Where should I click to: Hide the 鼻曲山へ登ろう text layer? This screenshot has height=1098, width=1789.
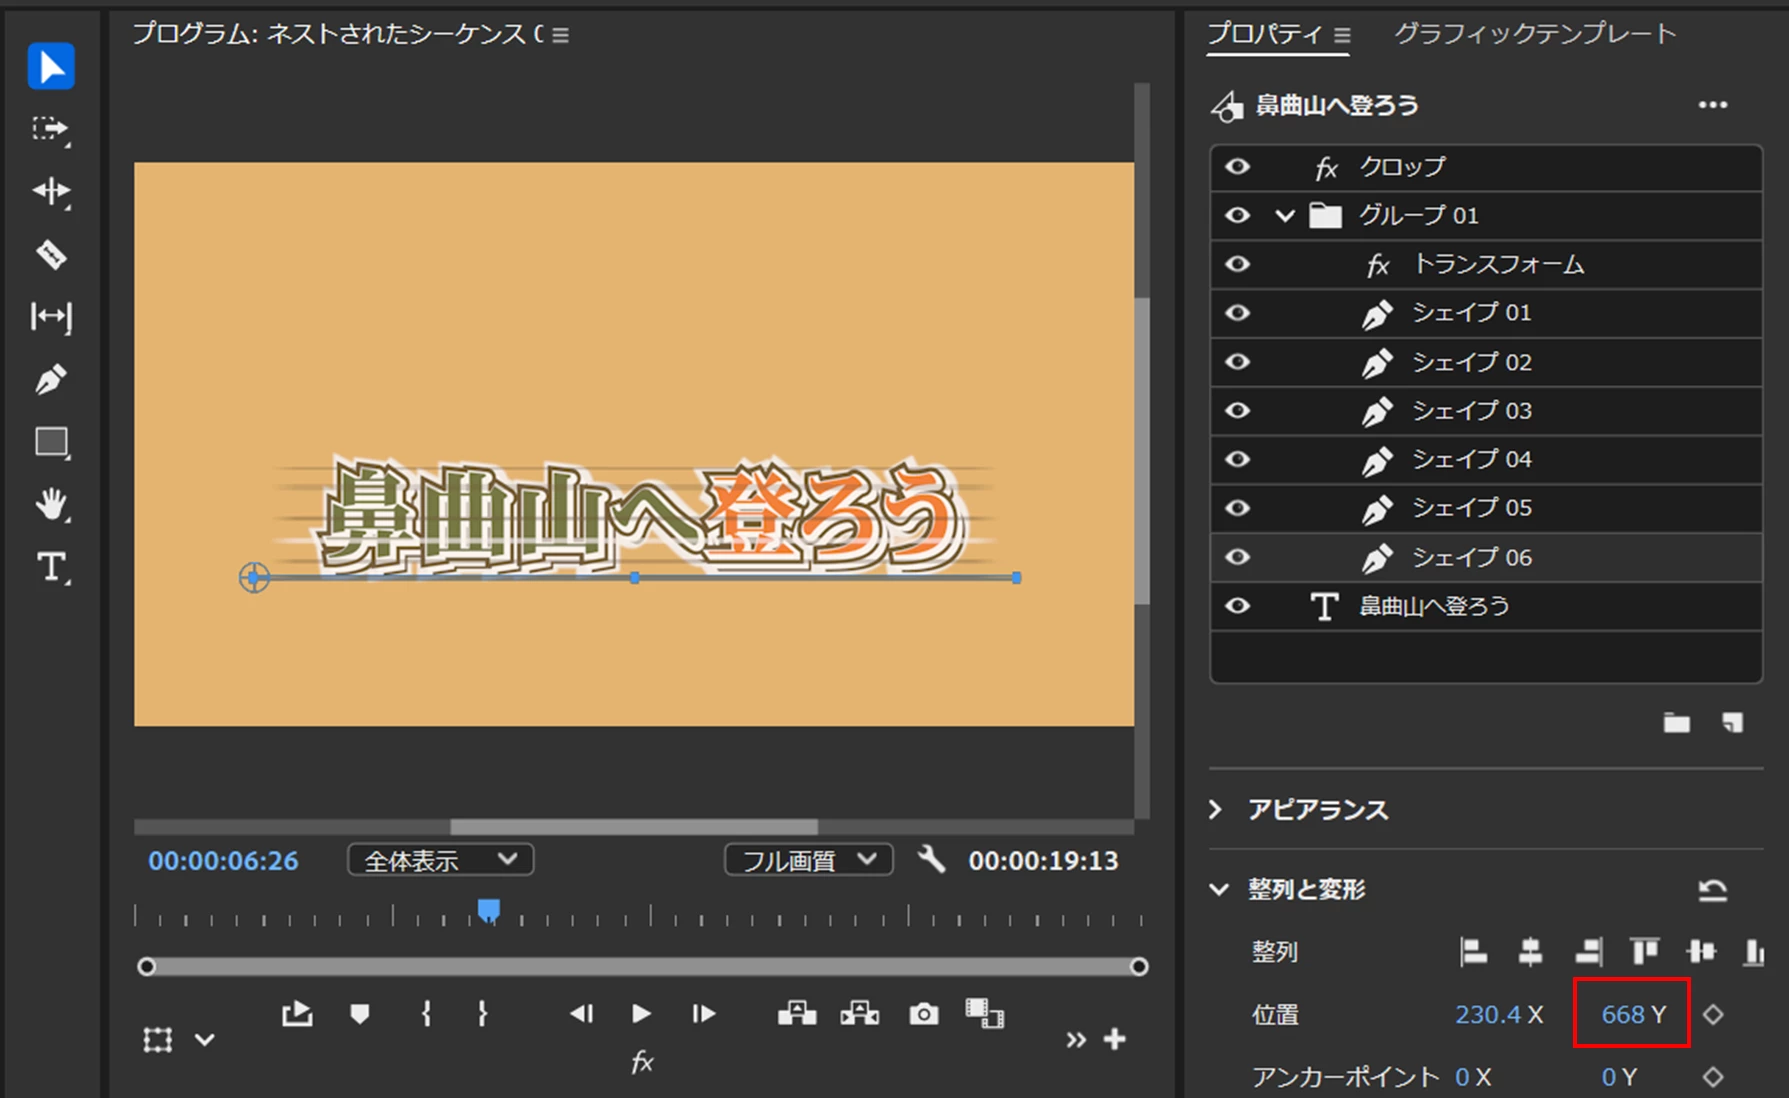(1238, 606)
